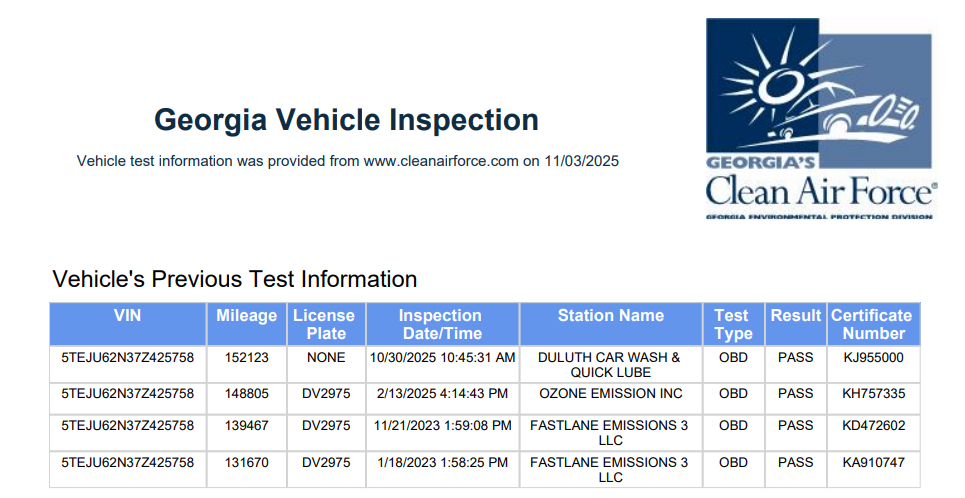The width and height of the screenshot is (965, 498).
Task: Click the NONE license plate cell
Action: pyautogui.click(x=326, y=357)
